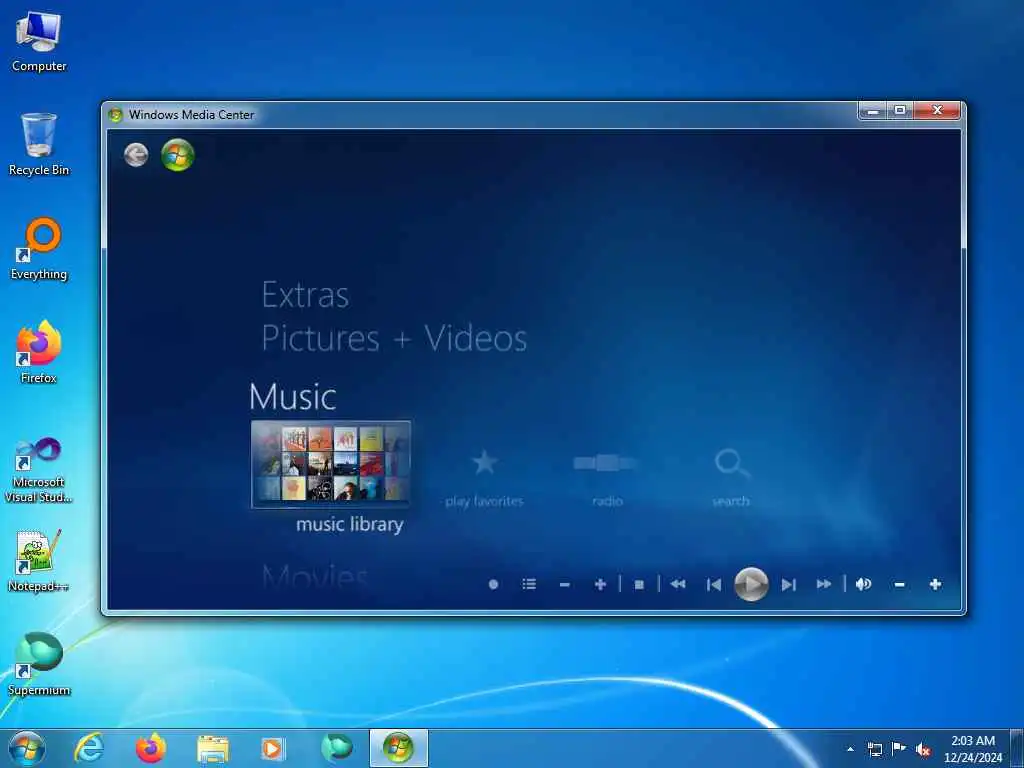Select Pictures + Videos menu strip
This screenshot has height=768, width=1024.
point(394,338)
